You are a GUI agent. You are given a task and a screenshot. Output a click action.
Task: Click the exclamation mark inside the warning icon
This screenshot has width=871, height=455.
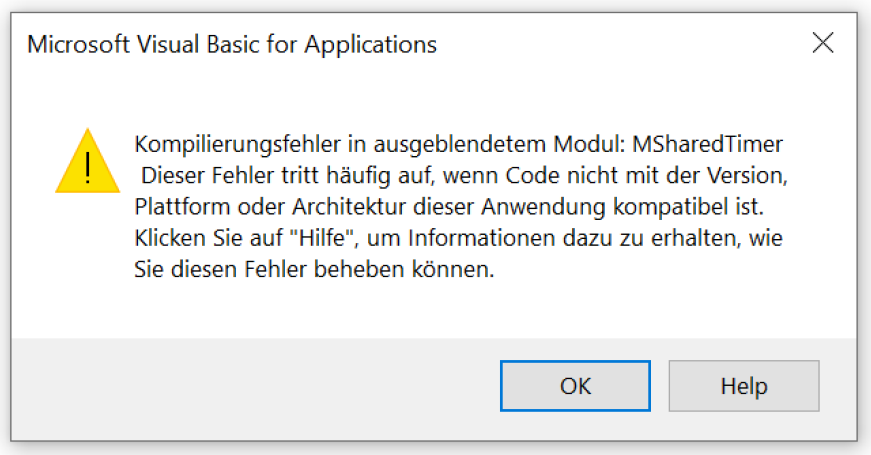[87, 168]
